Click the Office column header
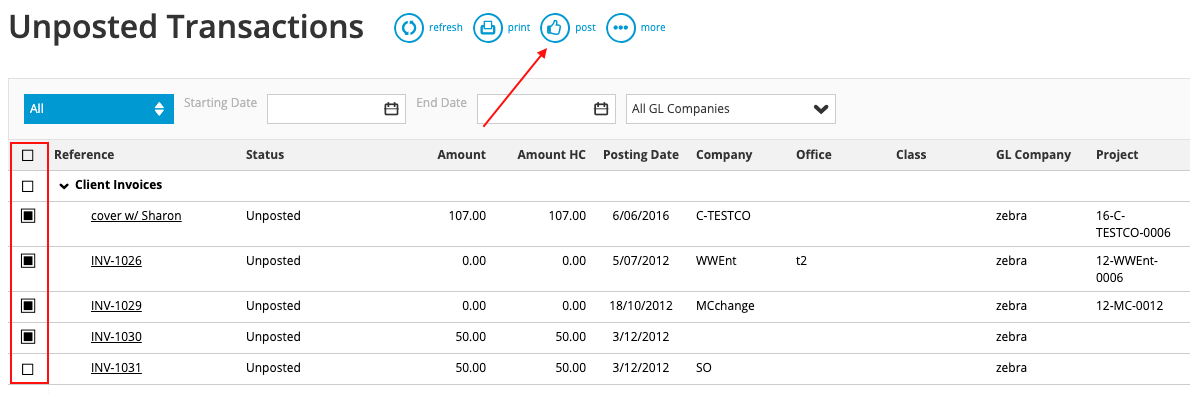 tap(814, 155)
